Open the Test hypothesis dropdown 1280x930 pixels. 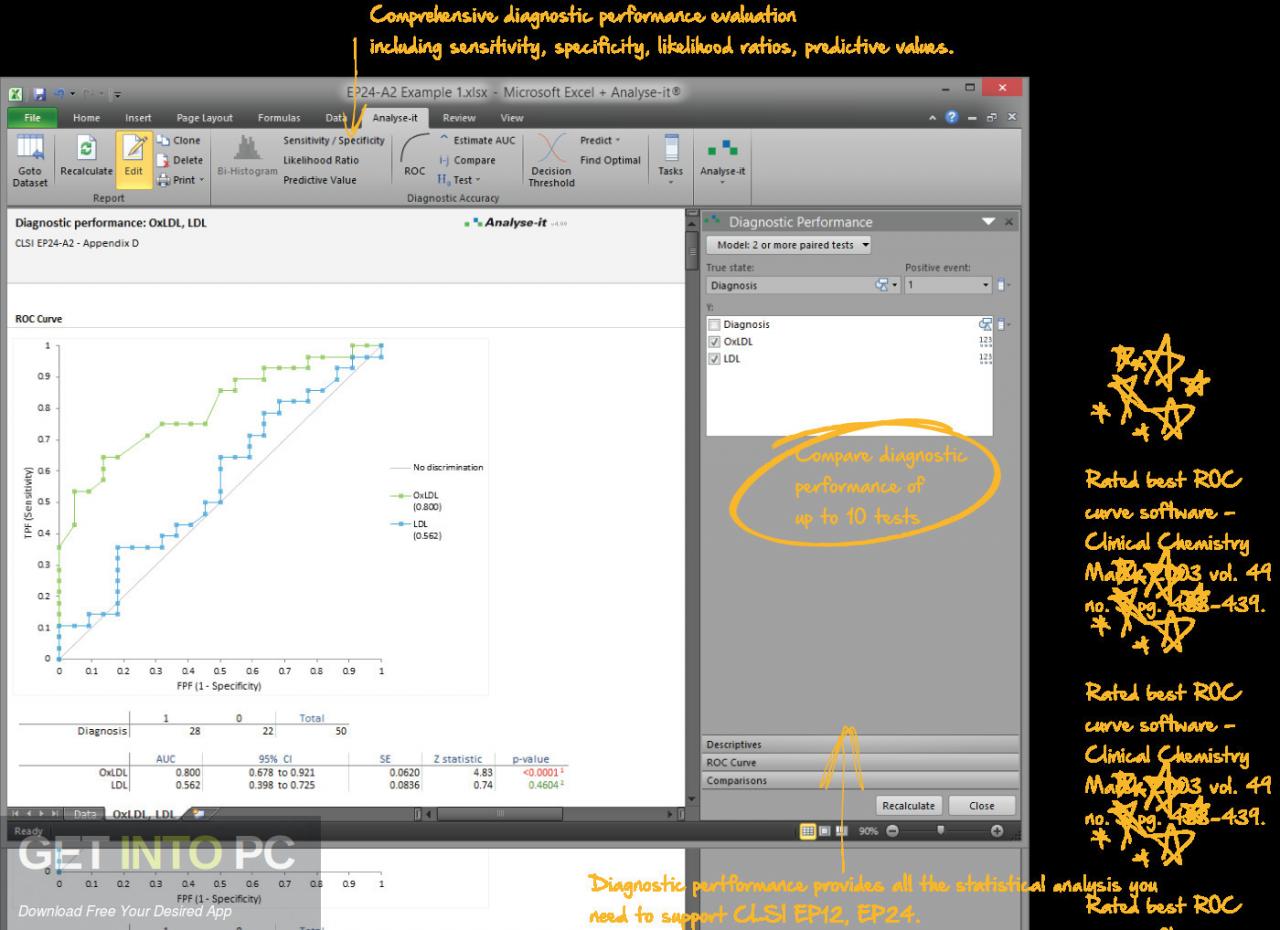[458, 180]
